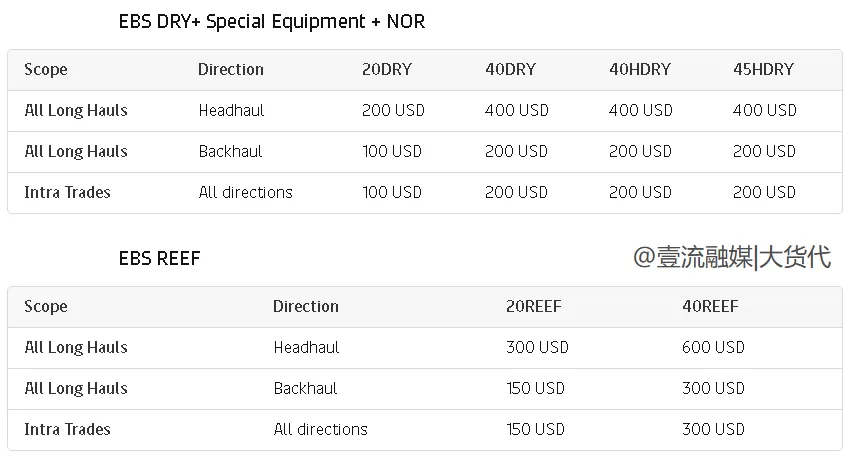Viewport: 856px width, 461px height.
Task: Click Intra Trades row in REEF table
Action: point(67,430)
